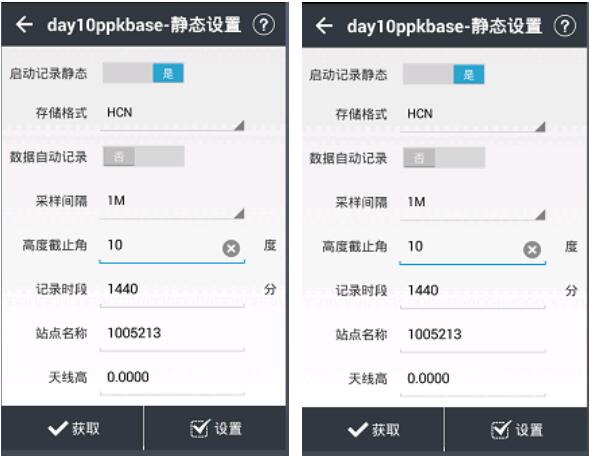Viewport: 590px width, 456px height.
Task: Go back using left screen's arrow icon
Action: (x=24, y=25)
